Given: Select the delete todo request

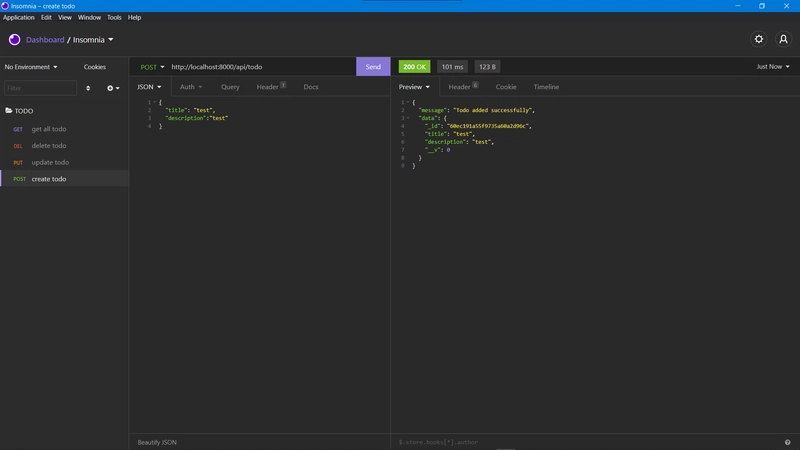Looking at the screenshot, I should tap(64, 145).
